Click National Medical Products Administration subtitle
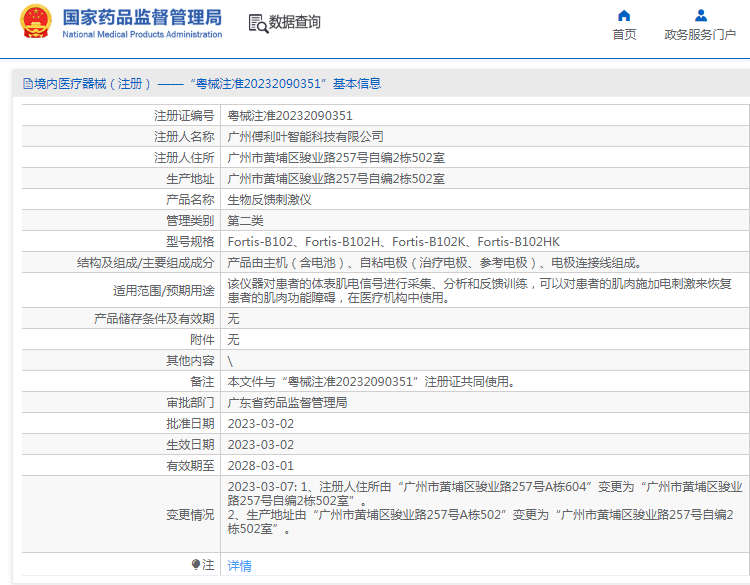 [142, 34]
